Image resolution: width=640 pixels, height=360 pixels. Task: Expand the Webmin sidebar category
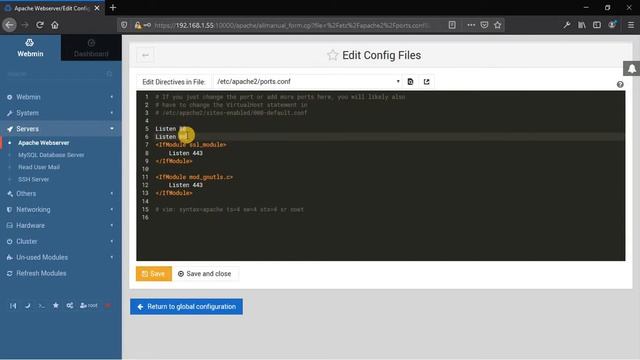tap(60, 97)
